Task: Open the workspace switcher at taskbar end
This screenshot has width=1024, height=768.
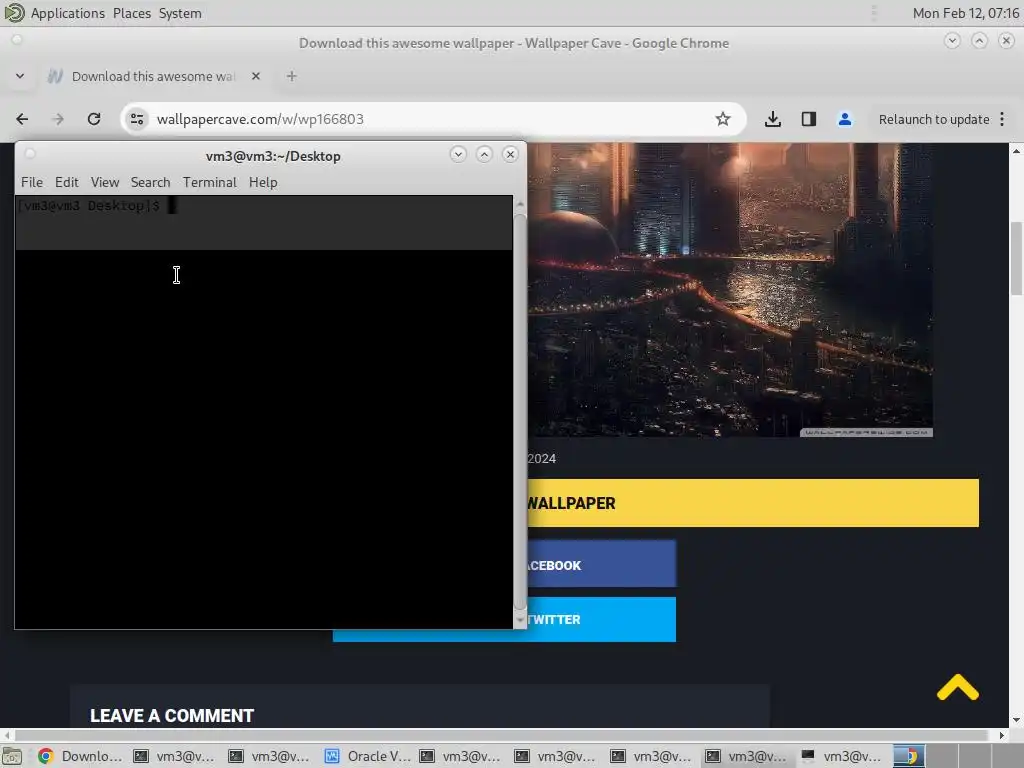Action: [x=958, y=756]
